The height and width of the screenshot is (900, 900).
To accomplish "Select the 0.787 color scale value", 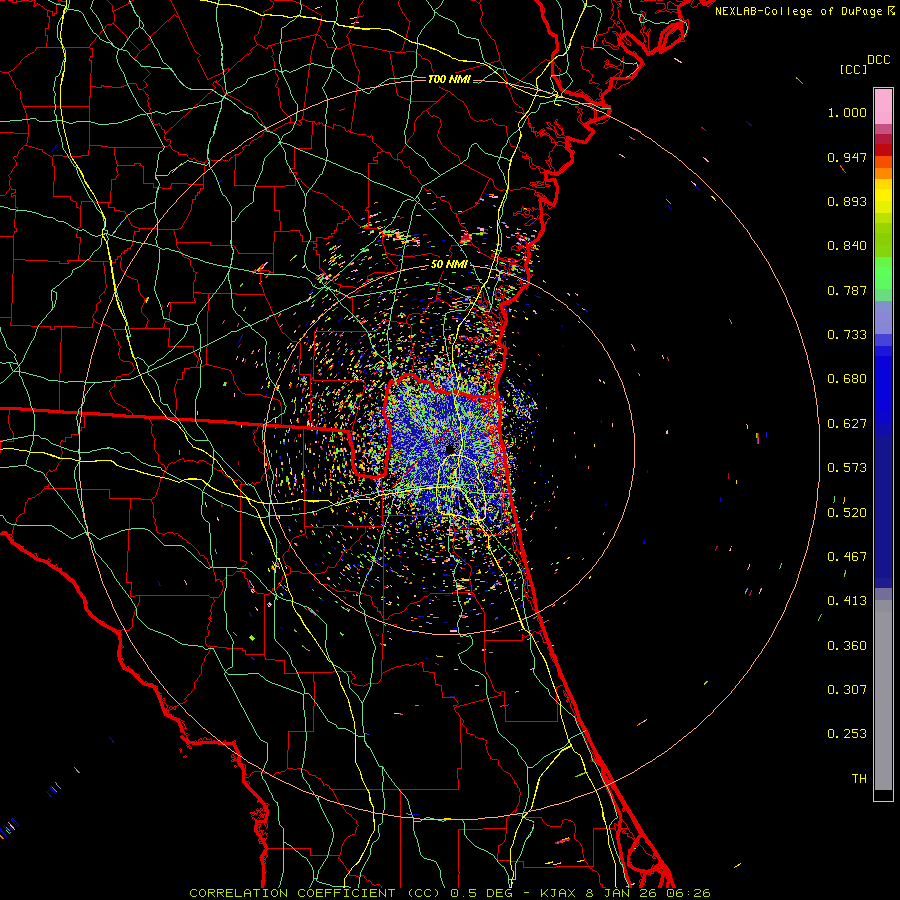I will (x=847, y=290).
